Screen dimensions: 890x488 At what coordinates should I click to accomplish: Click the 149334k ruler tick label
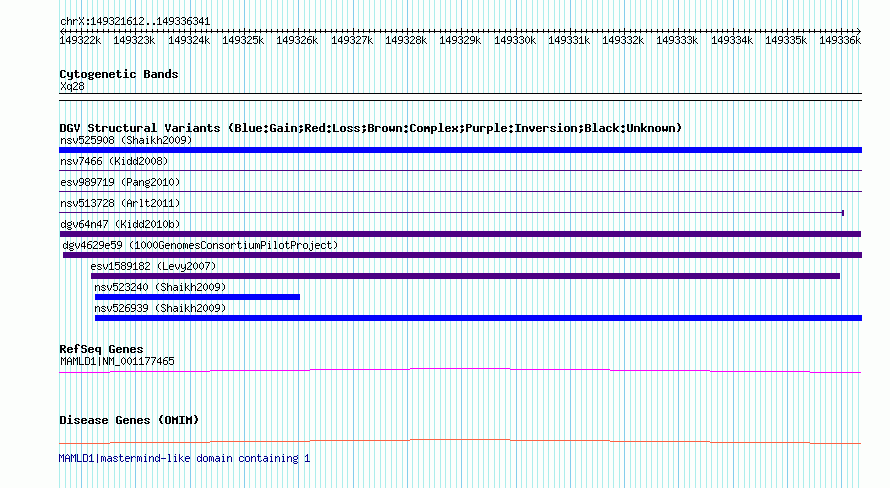pos(732,40)
